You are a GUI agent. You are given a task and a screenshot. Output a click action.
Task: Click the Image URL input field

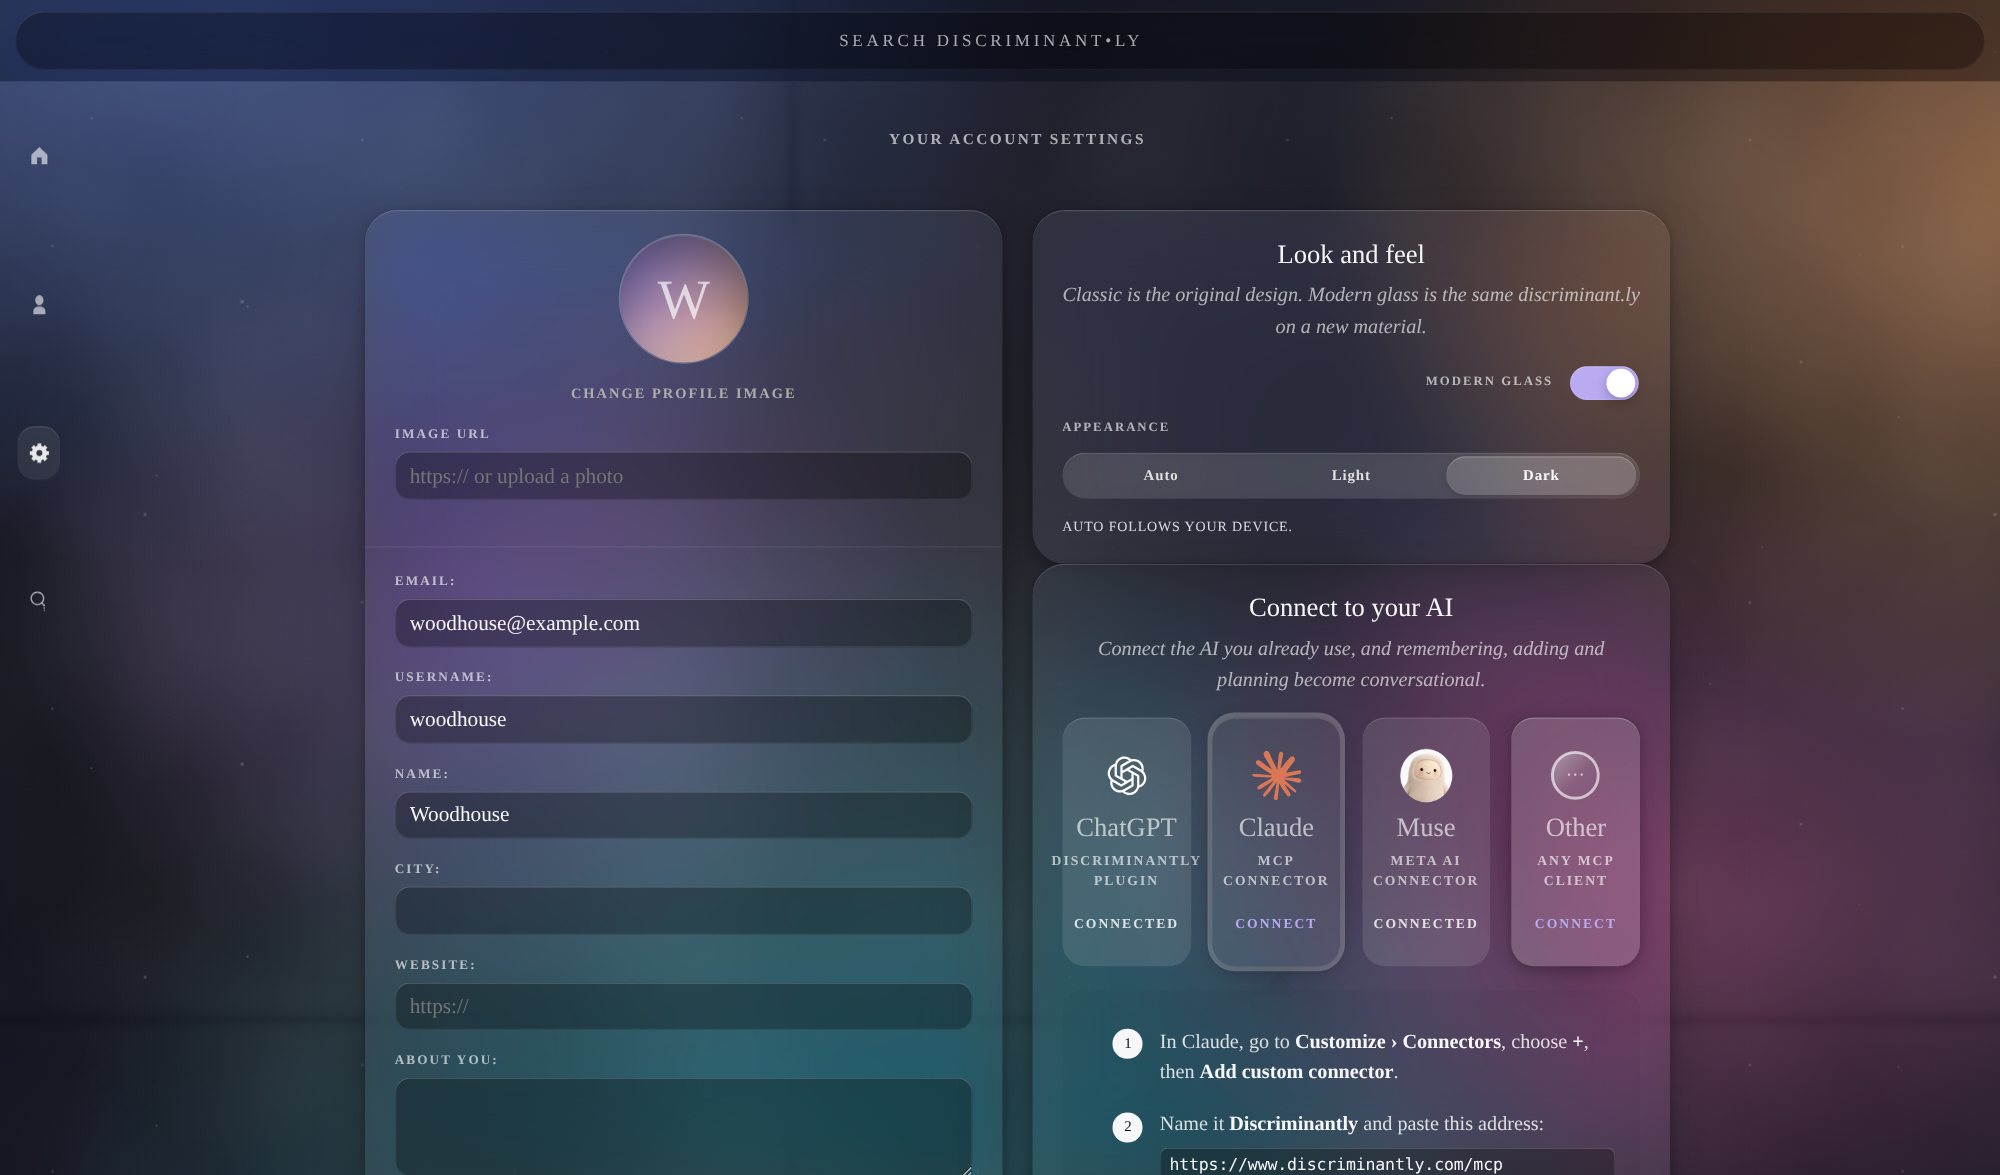[x=683, y=476]
